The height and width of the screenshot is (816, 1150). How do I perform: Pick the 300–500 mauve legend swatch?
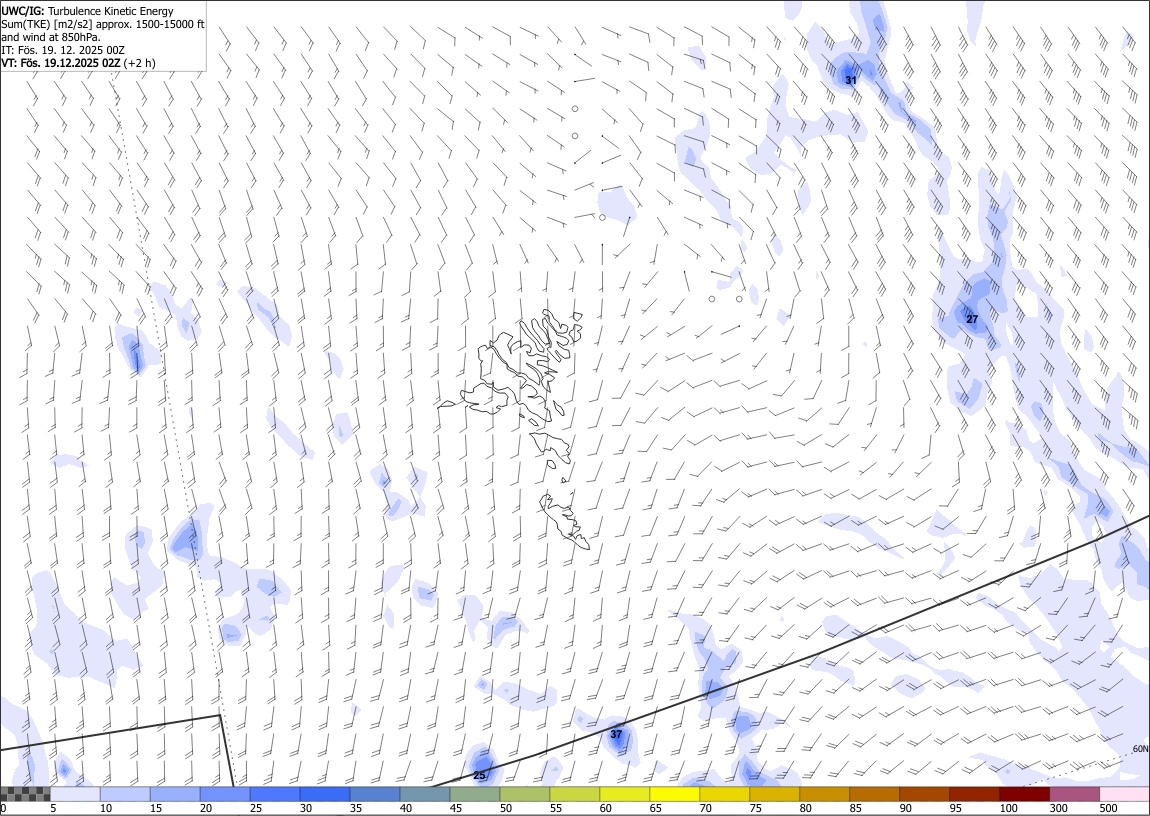click(1074, 794)
